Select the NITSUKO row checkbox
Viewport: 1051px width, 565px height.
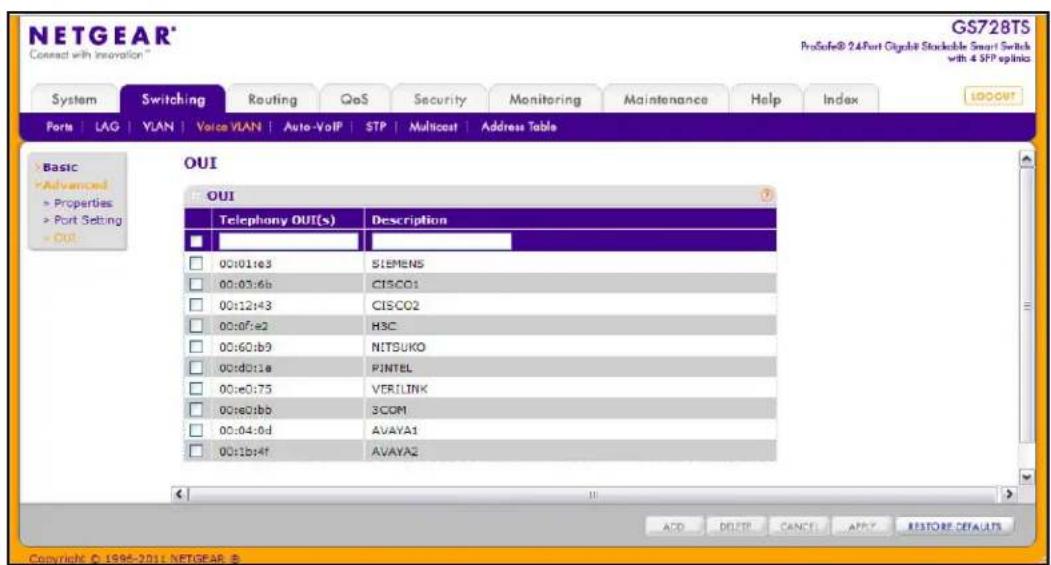(x=196, y=347)
